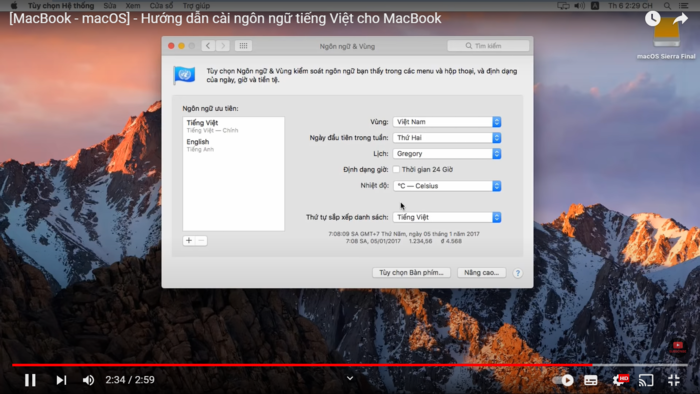This screenshot has height=394, width=700.
Task: Open Lịch dropdown showing Gregory
Action: click(x=447, y=153)
